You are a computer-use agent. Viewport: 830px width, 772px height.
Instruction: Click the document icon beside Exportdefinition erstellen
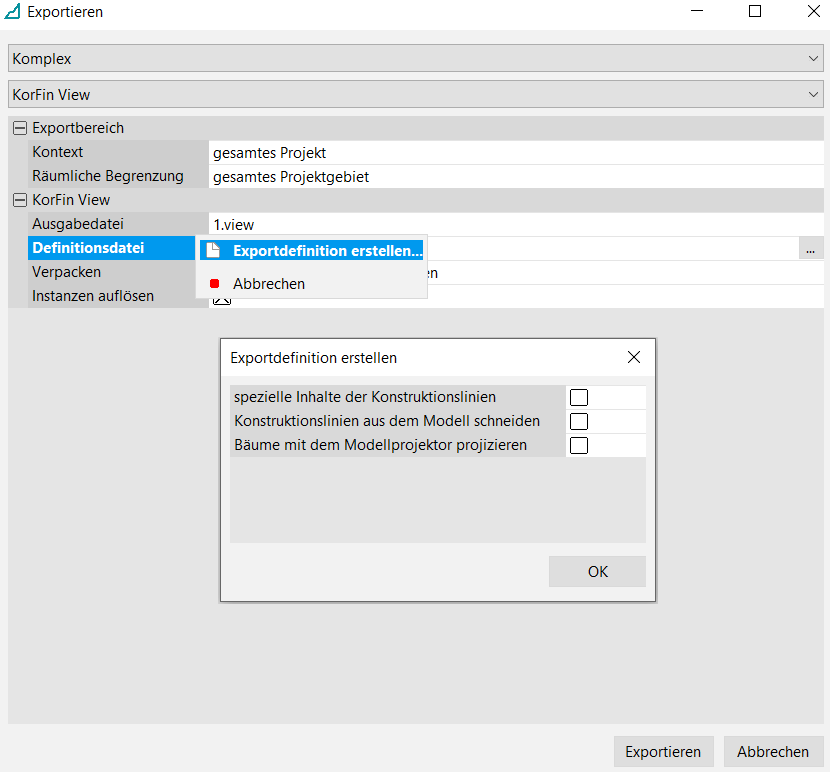point(212,251)
